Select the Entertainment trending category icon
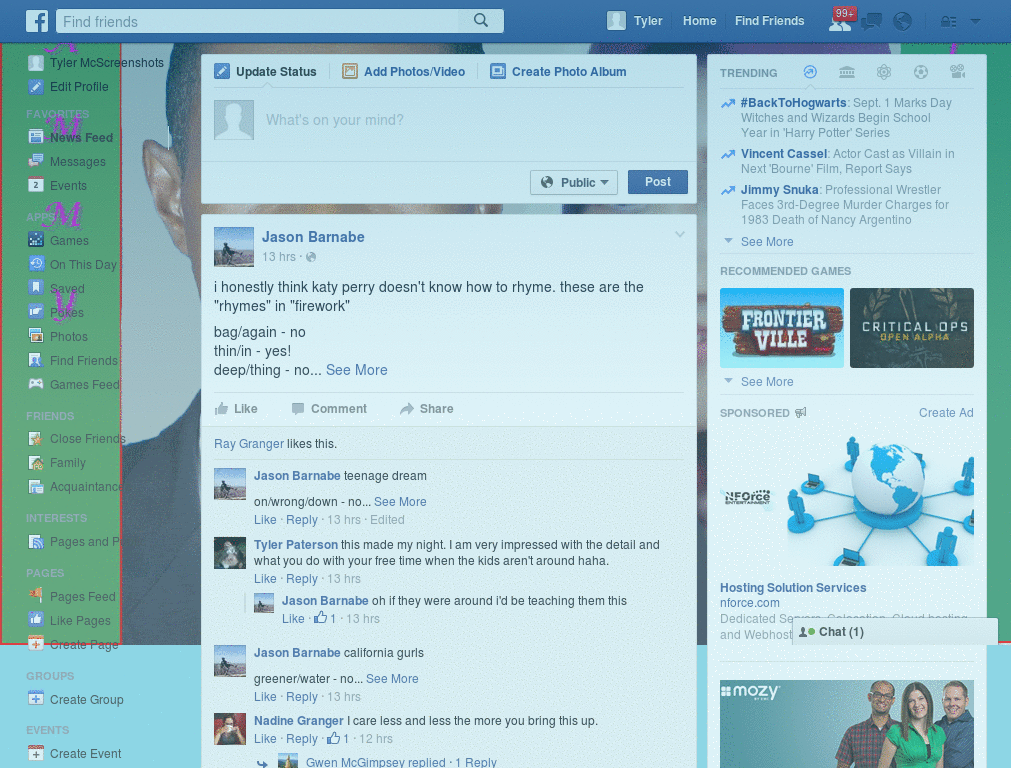The height and width of the screenshot is (768, 1024). (957, 72)
